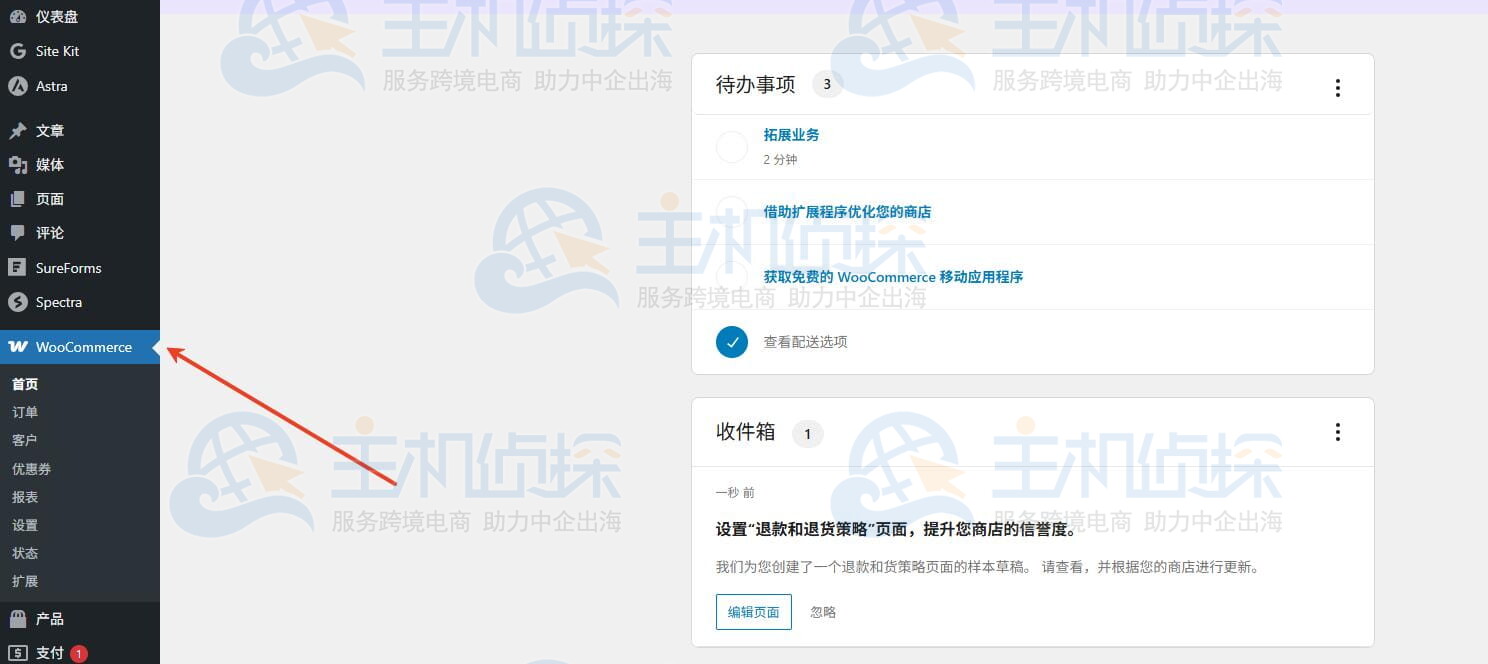
Task: Open WooCommerce 设置 from the submenu
Action: click(x=25, y=524)
